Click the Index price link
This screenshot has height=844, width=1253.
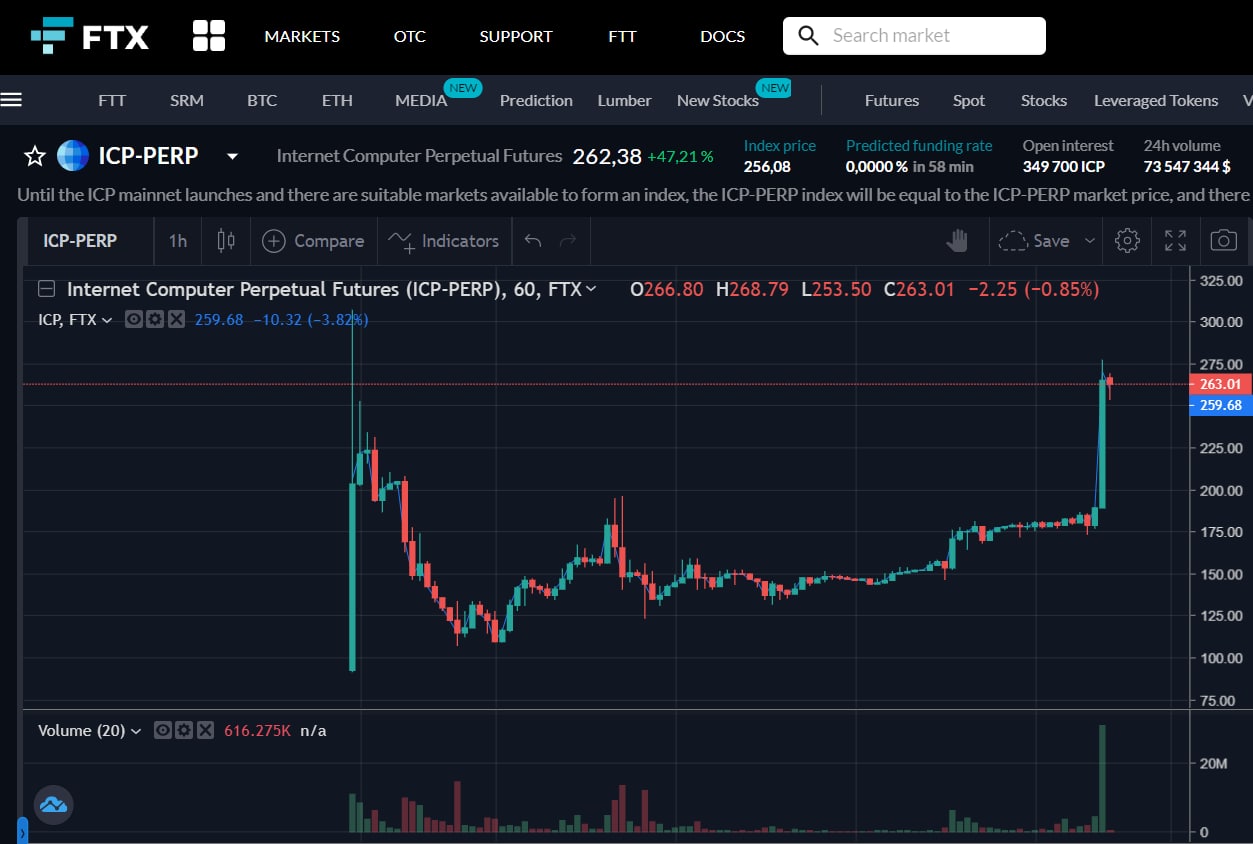780,146
